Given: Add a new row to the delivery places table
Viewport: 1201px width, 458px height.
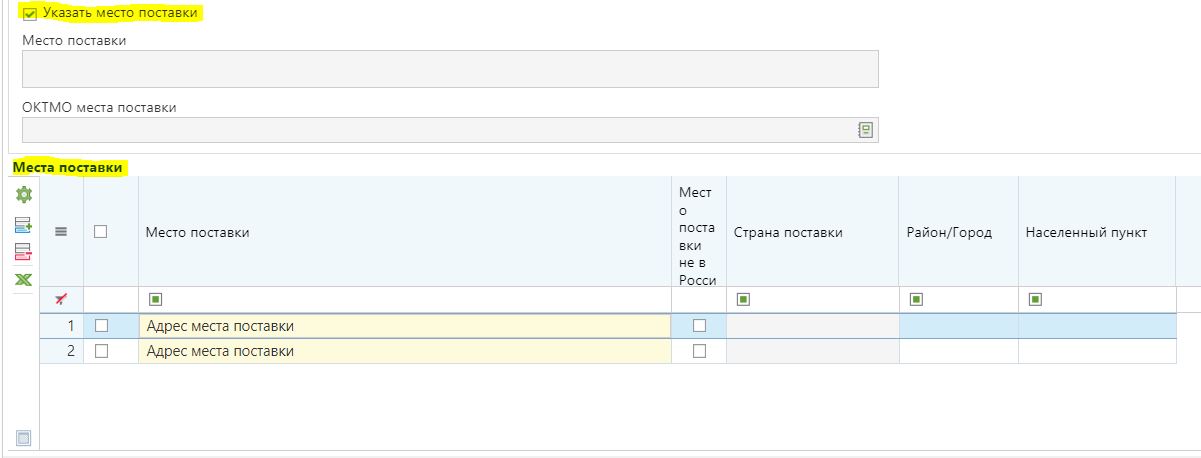Looking at the screenshot, I should point(22,225).
